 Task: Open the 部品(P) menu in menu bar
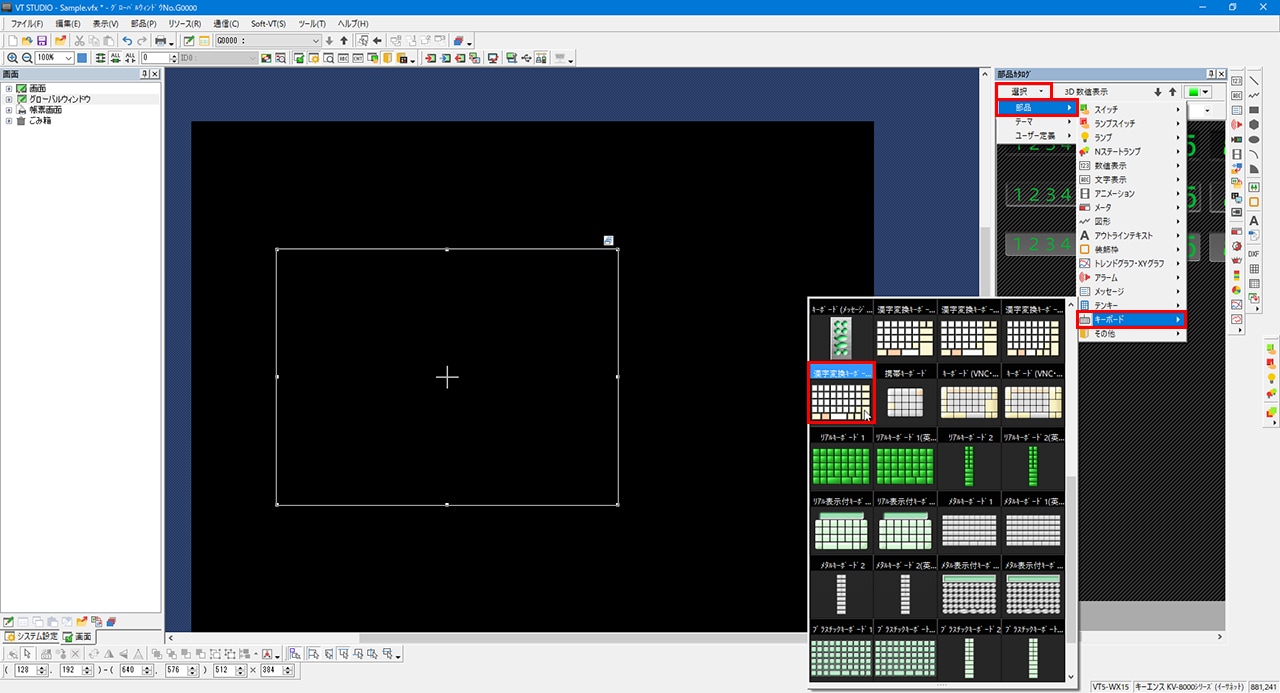click(x=144, y=23)
